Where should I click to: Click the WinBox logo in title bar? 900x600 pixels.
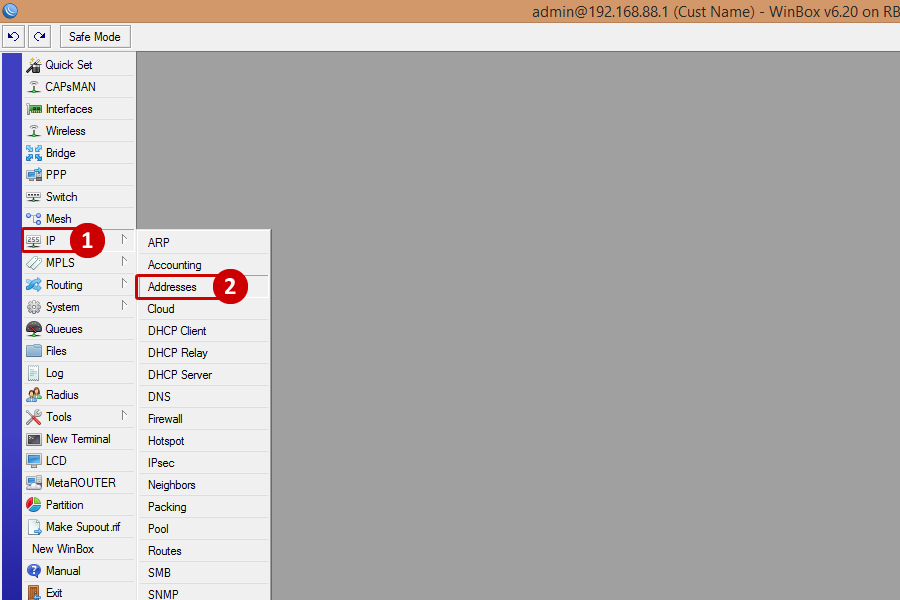tap(10, 10)
